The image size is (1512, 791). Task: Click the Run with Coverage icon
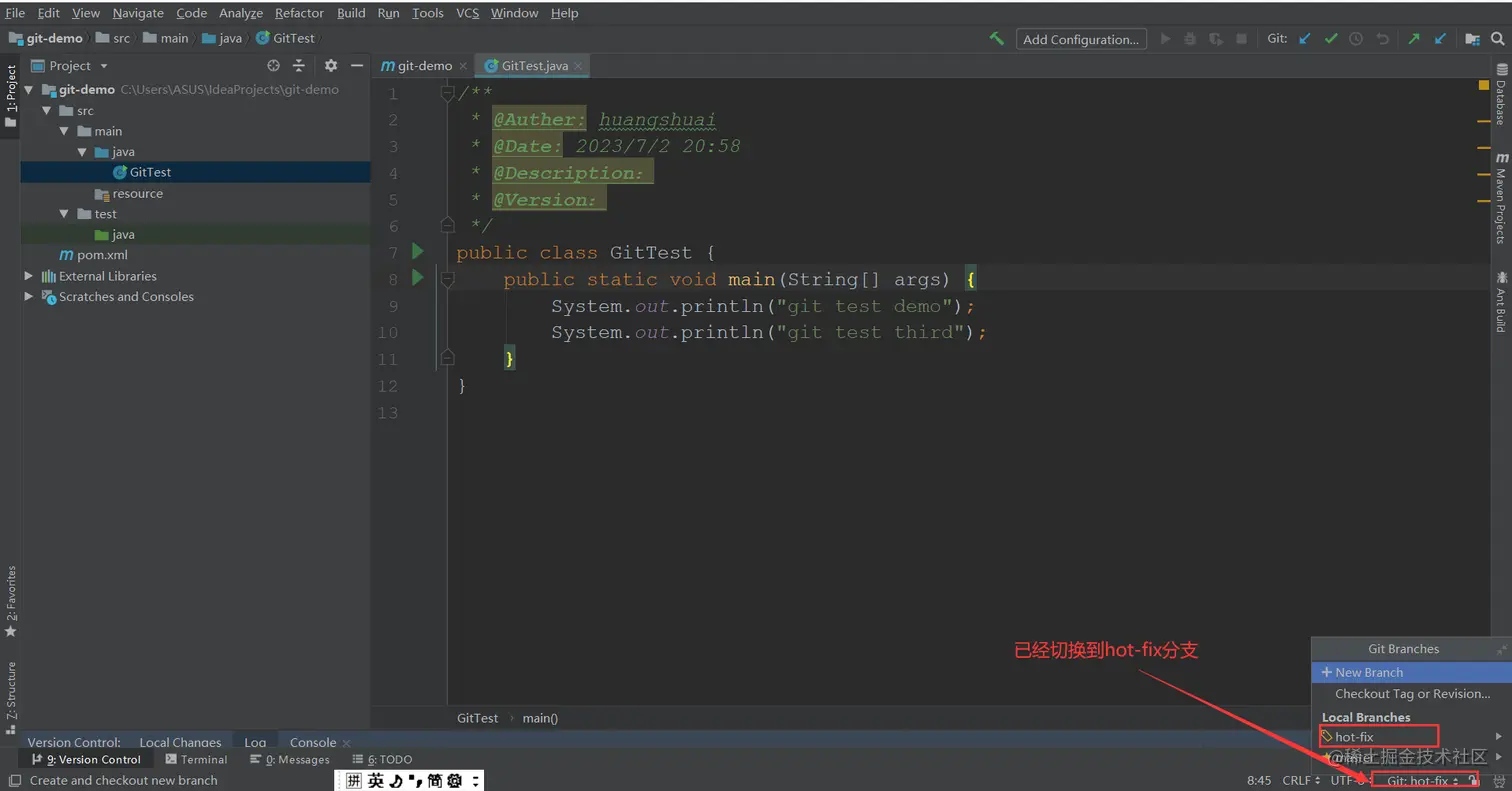click(x=1216, y=39)
